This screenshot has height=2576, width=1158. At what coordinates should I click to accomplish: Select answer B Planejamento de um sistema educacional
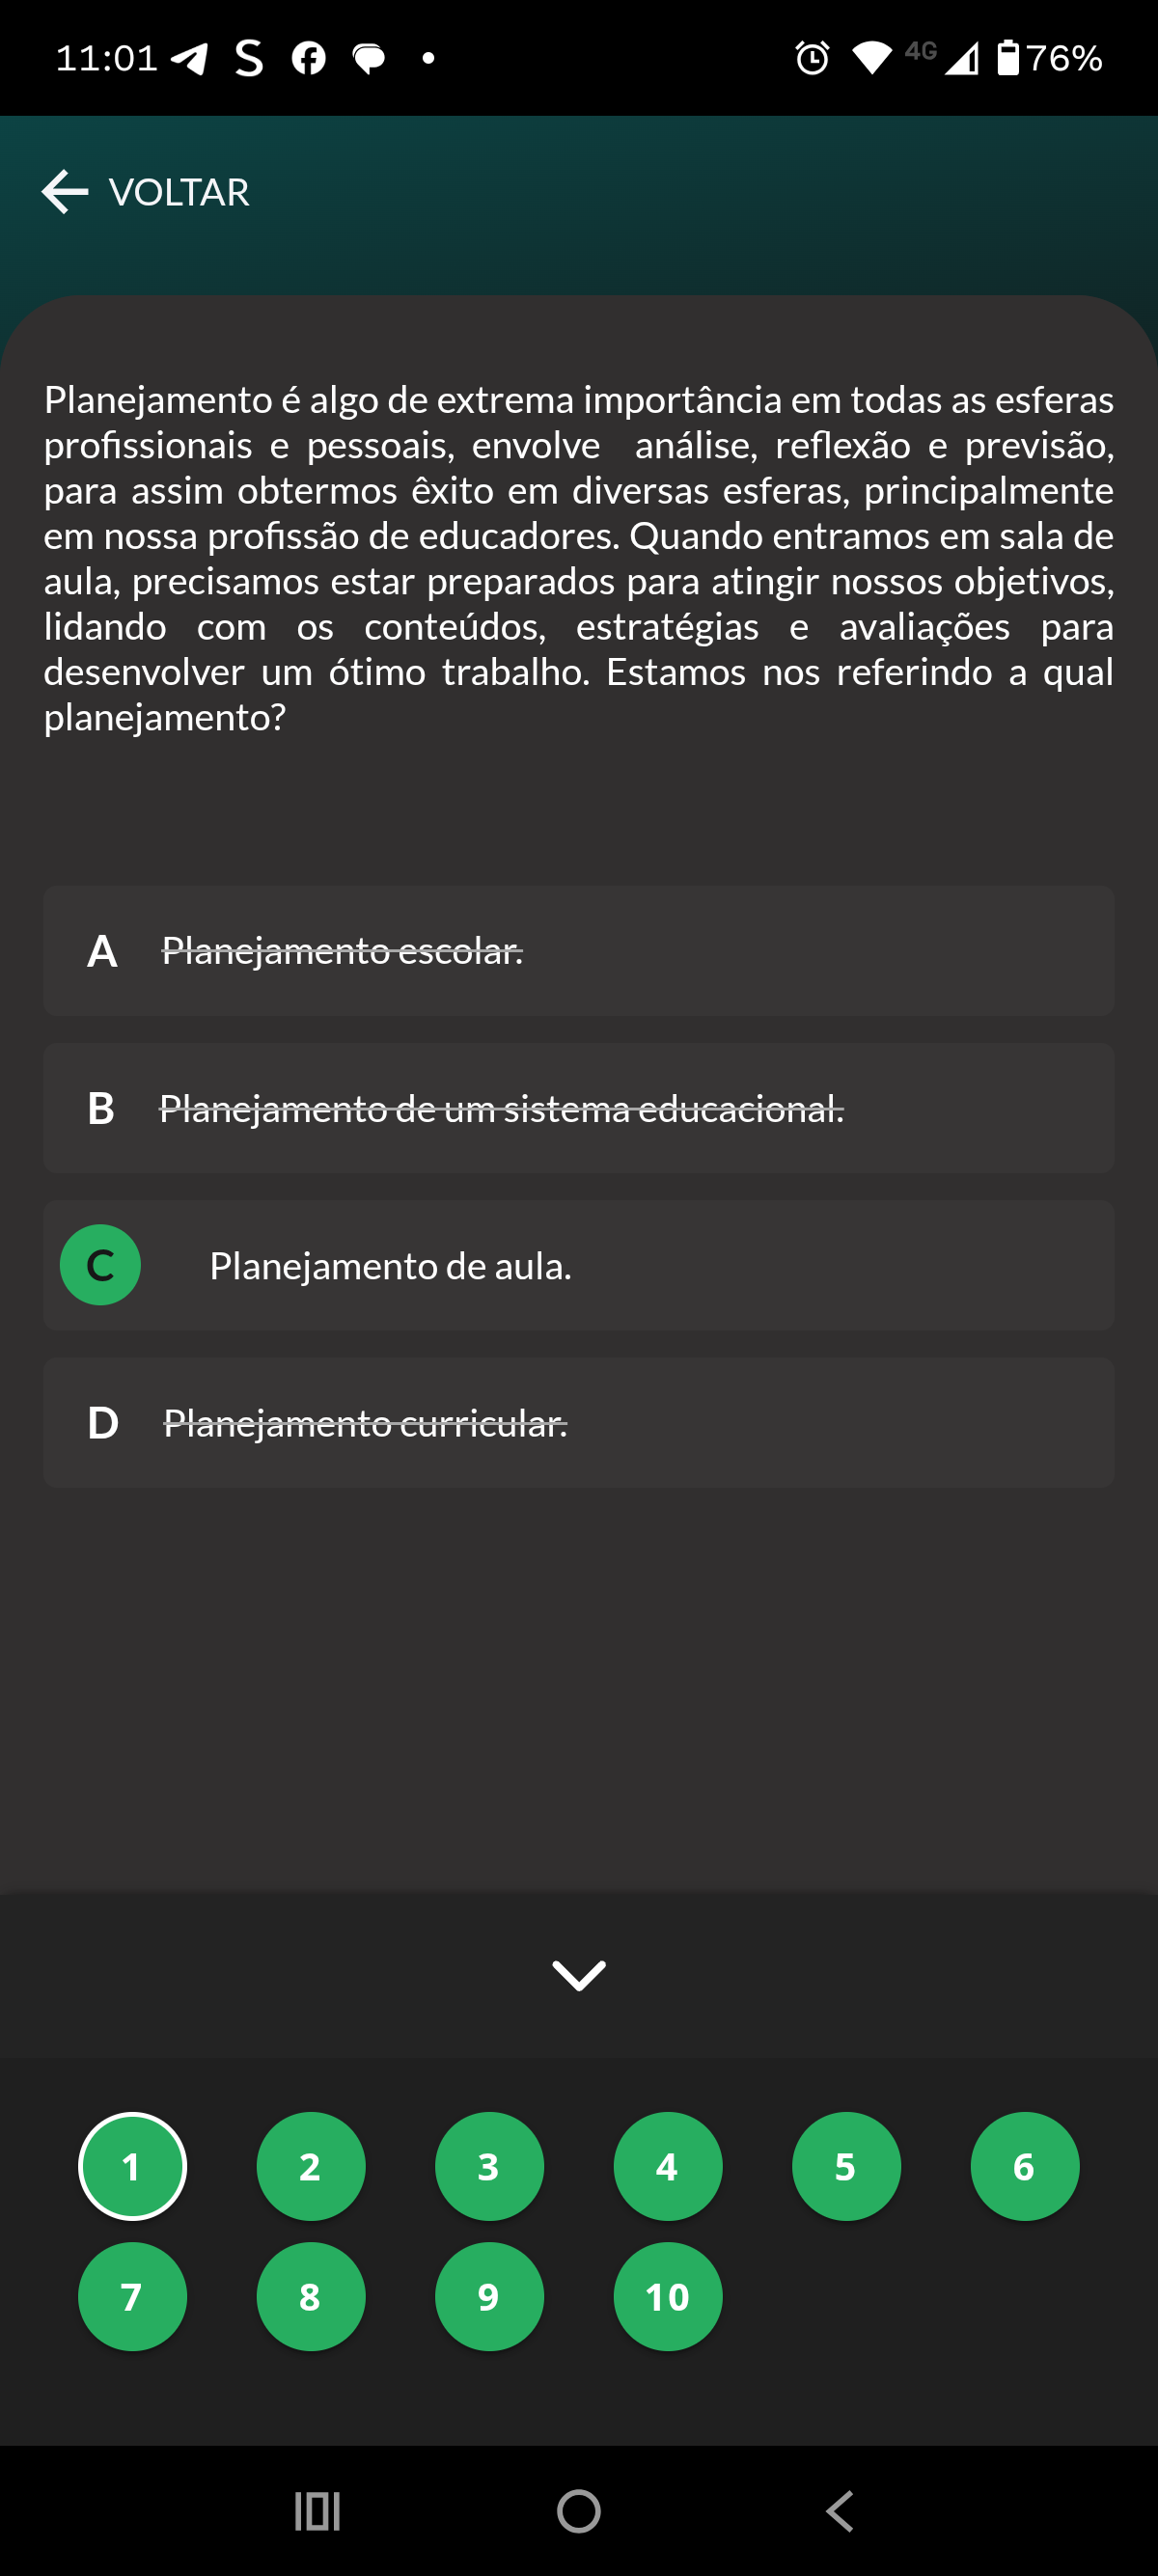578,1108
